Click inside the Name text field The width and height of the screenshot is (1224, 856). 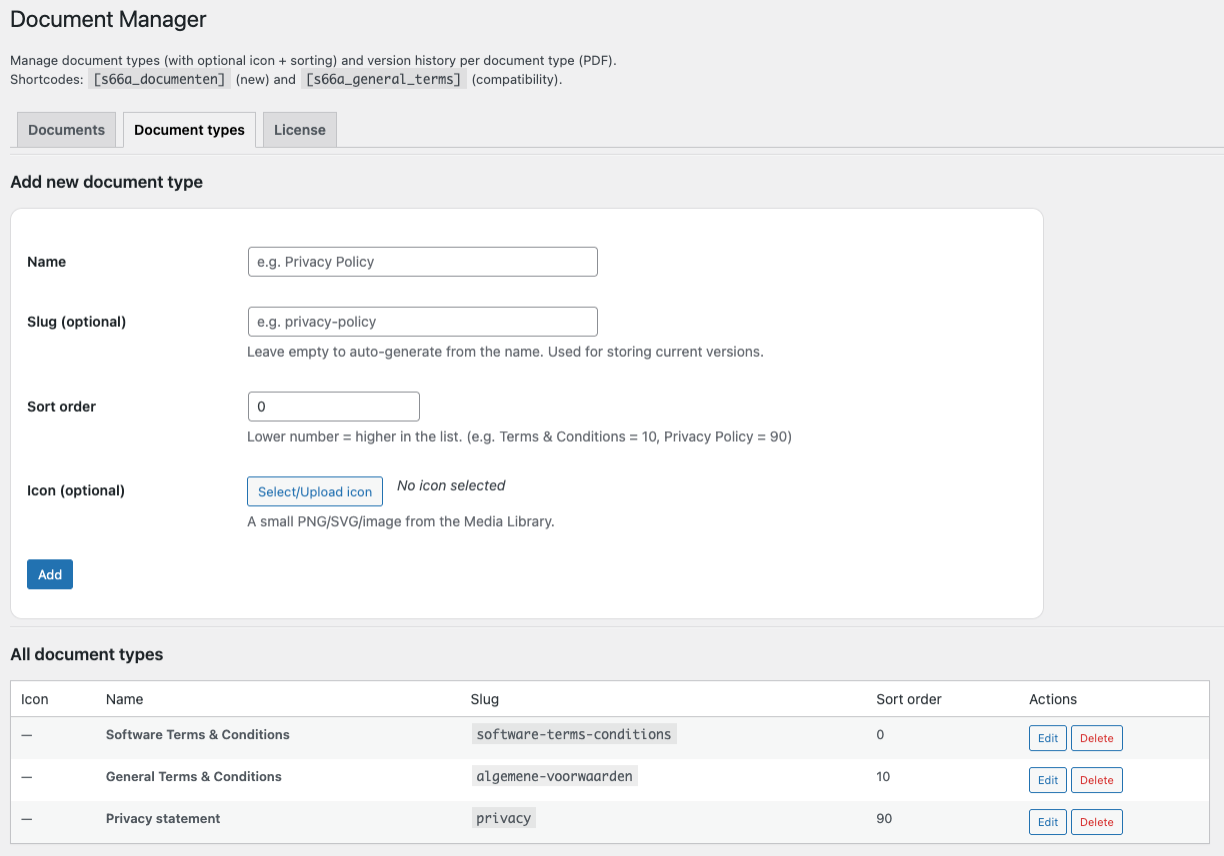(422, 261)
